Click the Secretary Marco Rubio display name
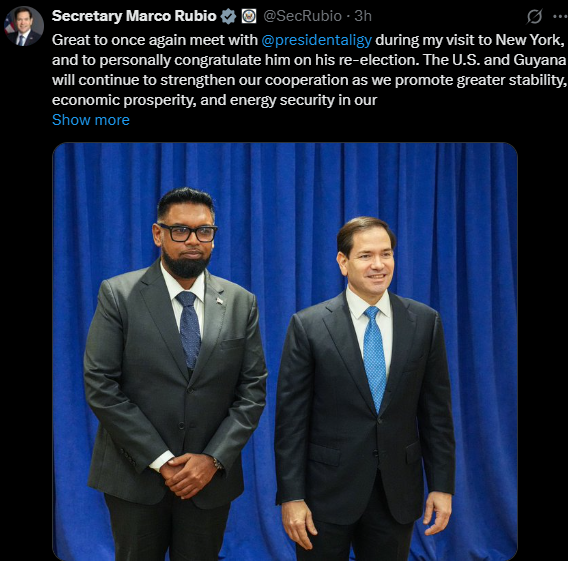The height and width of the screenshot is (561, 568). pyautogui.click(x=134, y=16)
